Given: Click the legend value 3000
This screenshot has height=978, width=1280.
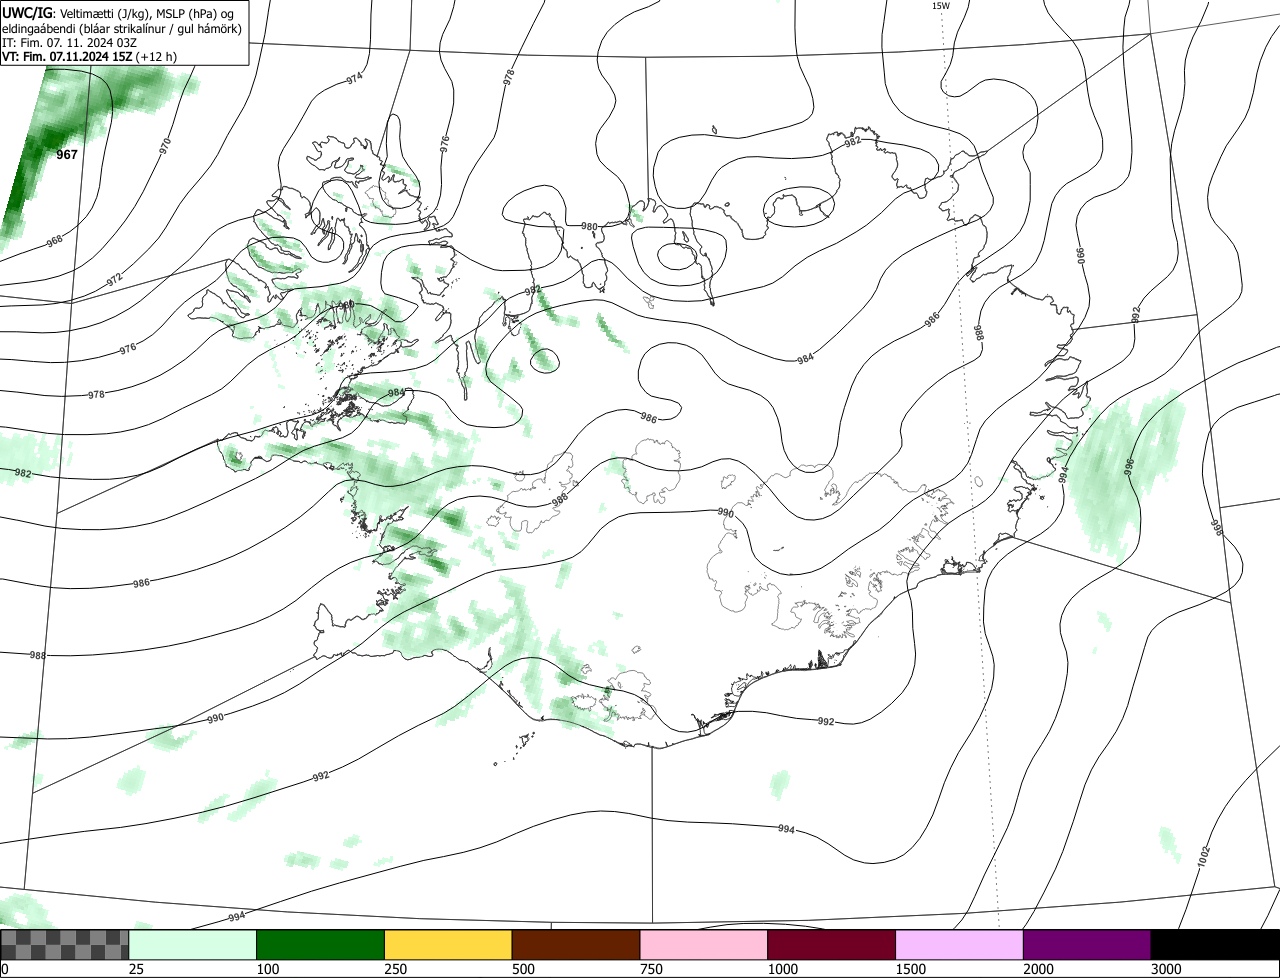Looking at the screenshot, I should point(1166,969).
